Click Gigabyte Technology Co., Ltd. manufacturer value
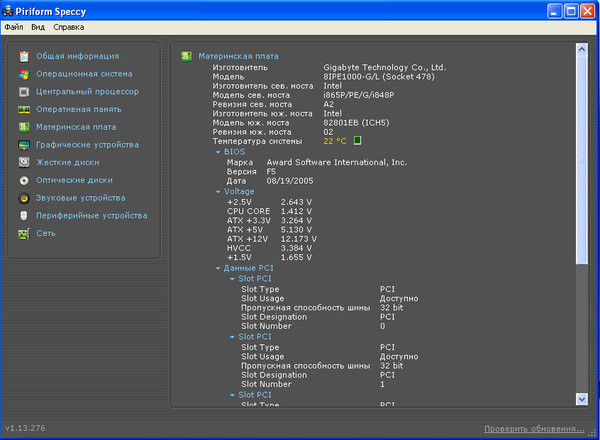Image resolution: width=600 pixels, height=440 pixels. point(385,68)
